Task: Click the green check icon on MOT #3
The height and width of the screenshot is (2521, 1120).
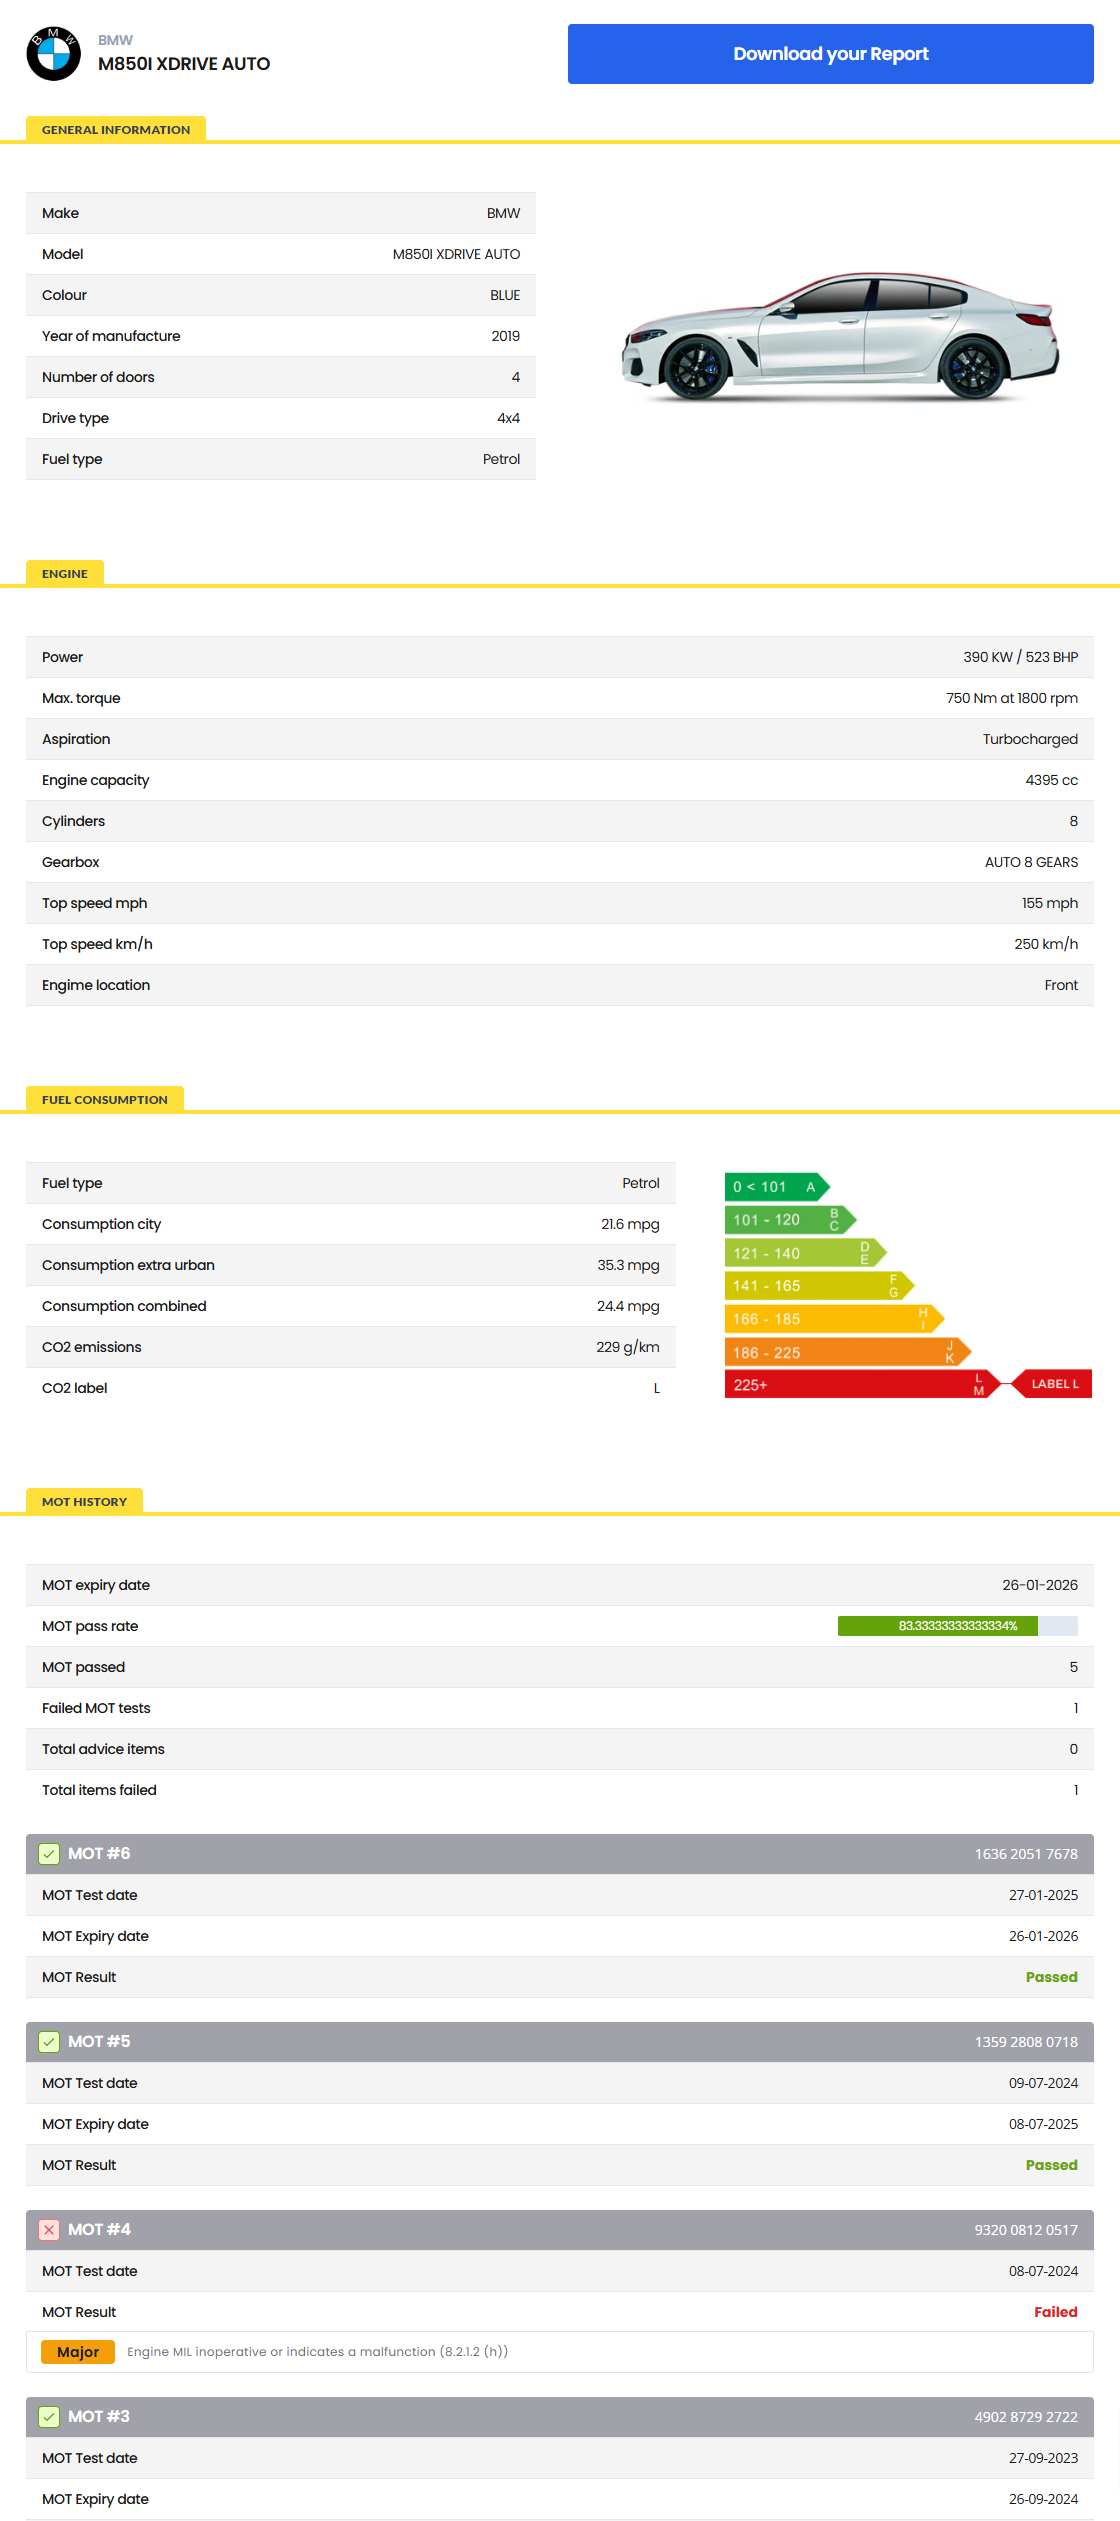Action: tap(49, 2417)
